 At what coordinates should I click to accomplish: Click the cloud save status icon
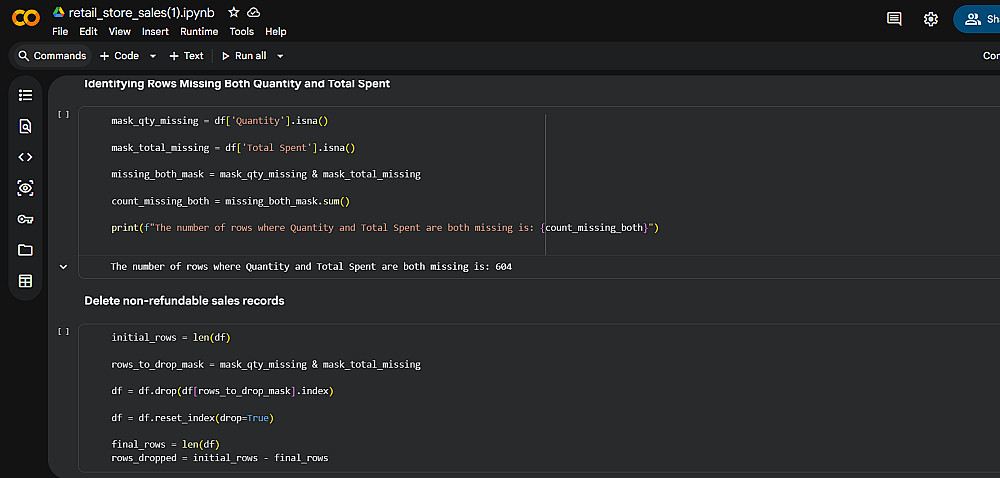(254, 12)
